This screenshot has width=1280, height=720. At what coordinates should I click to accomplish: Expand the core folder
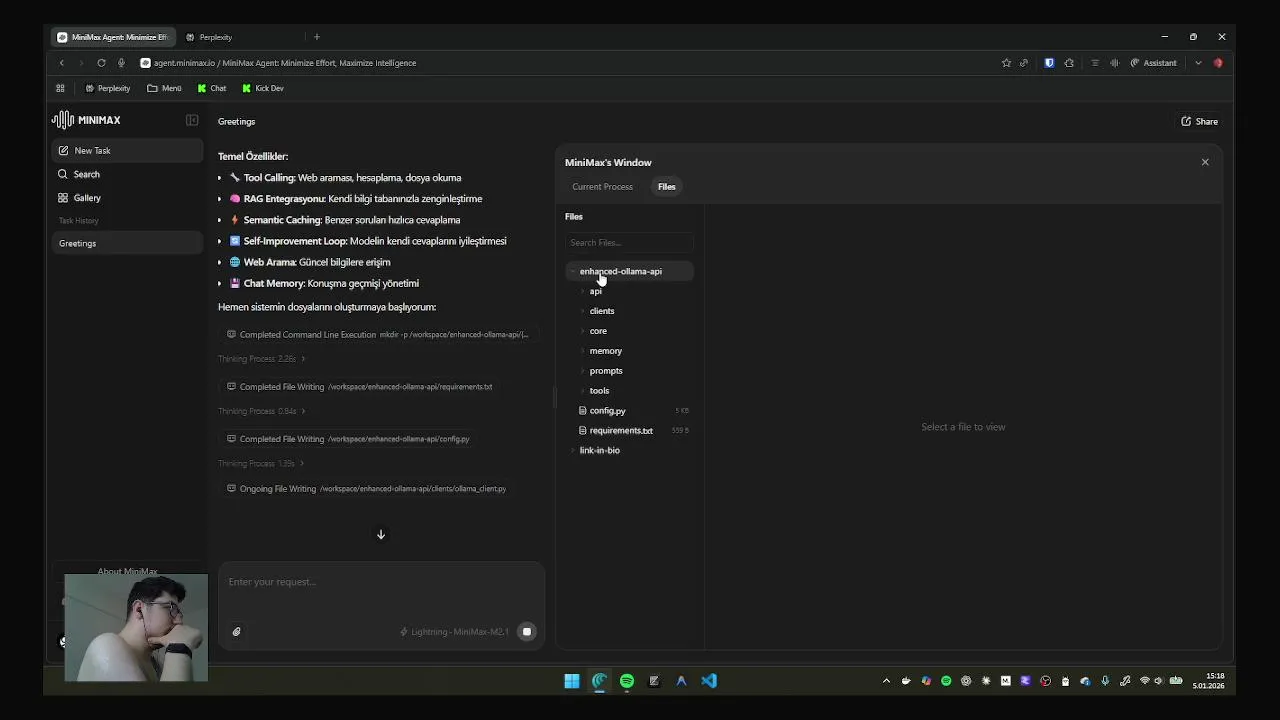pos(598,331)
